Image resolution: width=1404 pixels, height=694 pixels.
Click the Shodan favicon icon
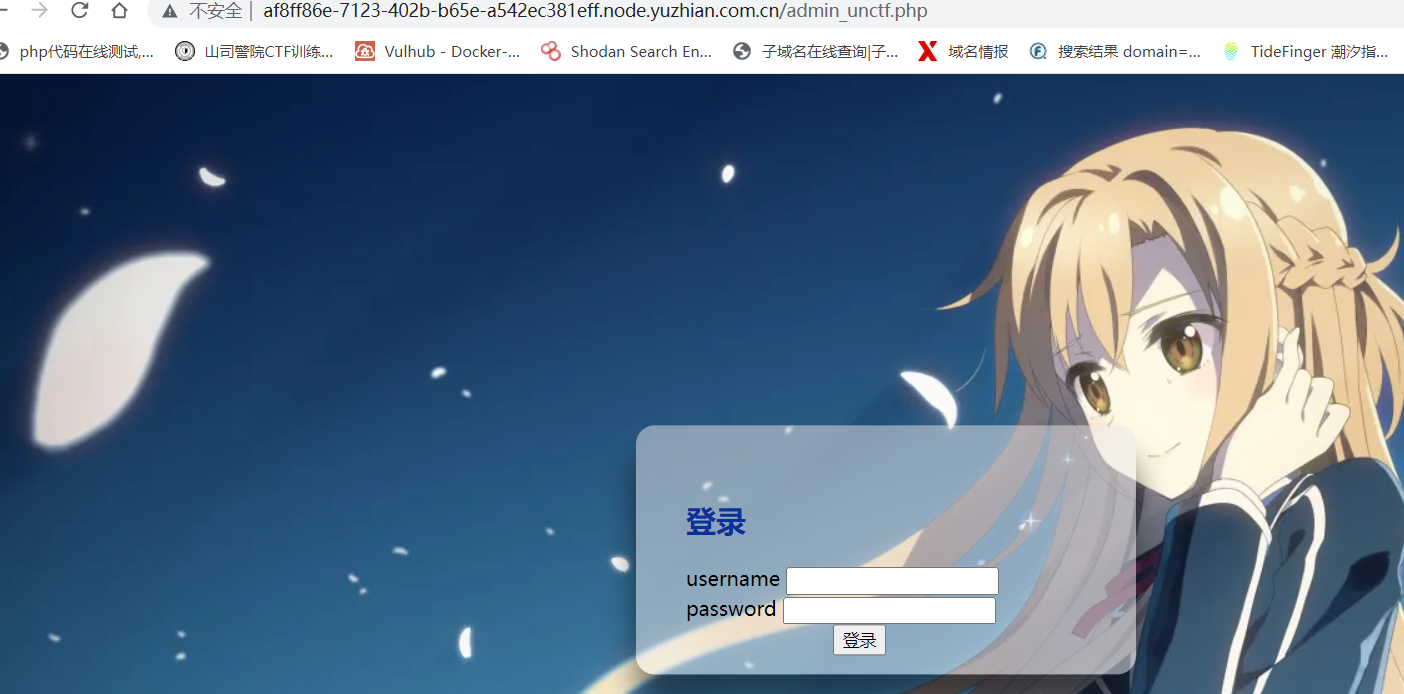[x=551, y=51]
